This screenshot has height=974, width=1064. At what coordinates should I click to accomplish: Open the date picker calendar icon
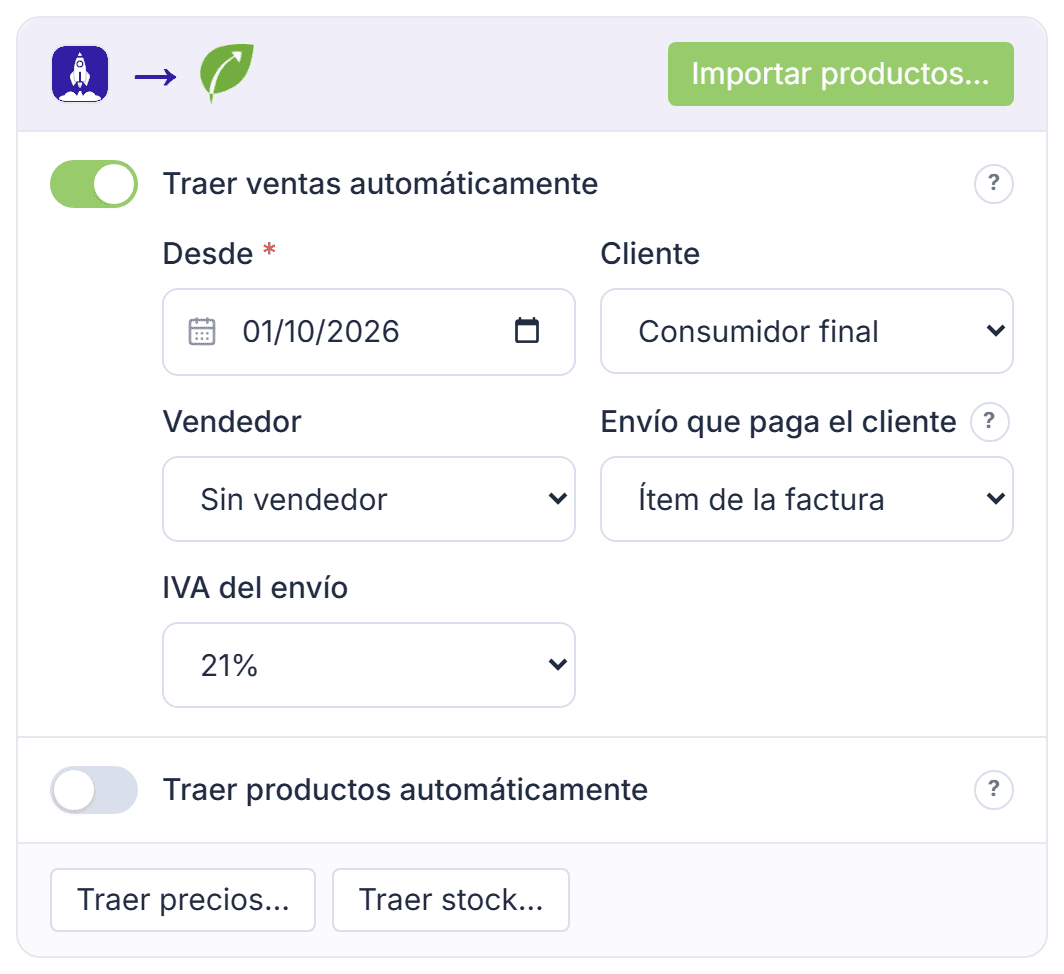pos(527,331)
